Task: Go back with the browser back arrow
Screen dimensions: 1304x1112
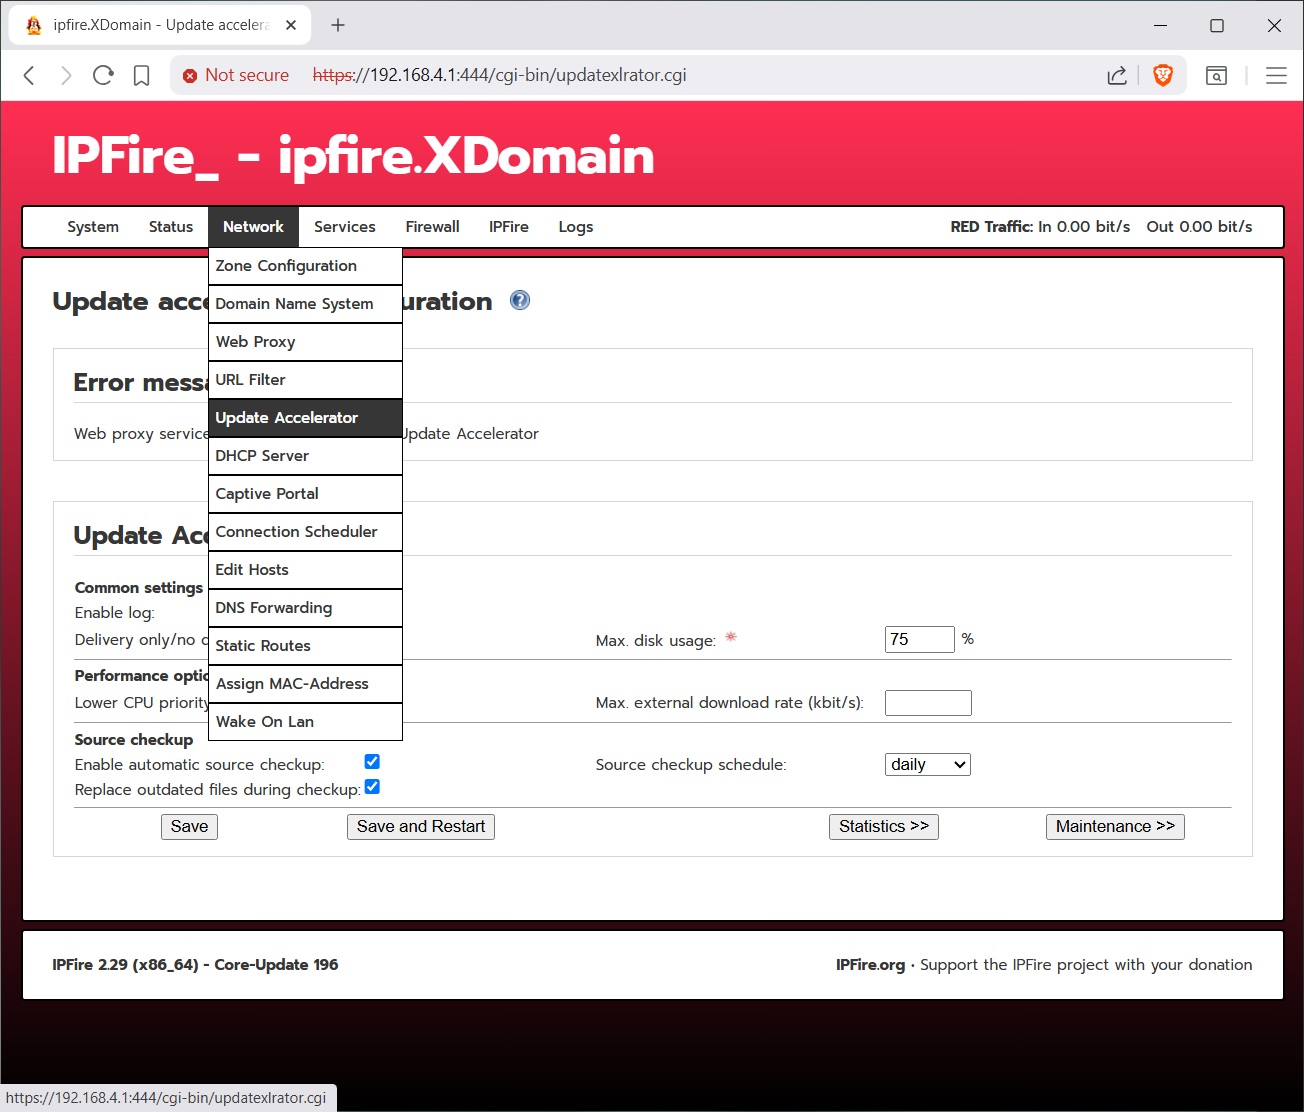Action: [x=29, y=75]
